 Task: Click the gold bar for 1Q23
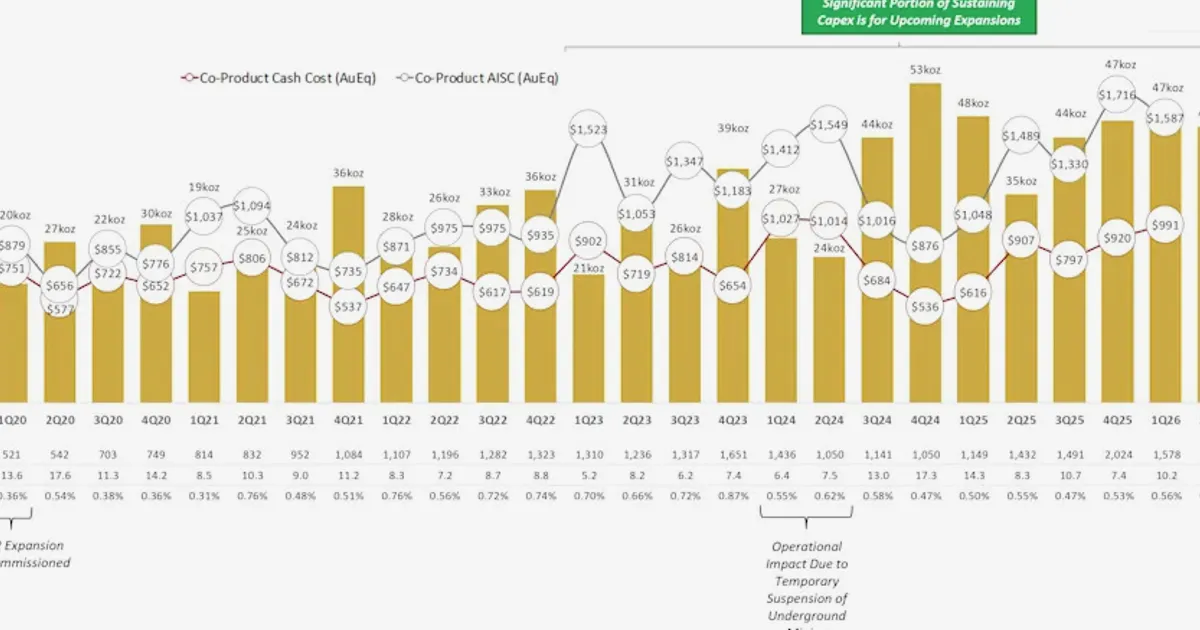pos(589,339)
